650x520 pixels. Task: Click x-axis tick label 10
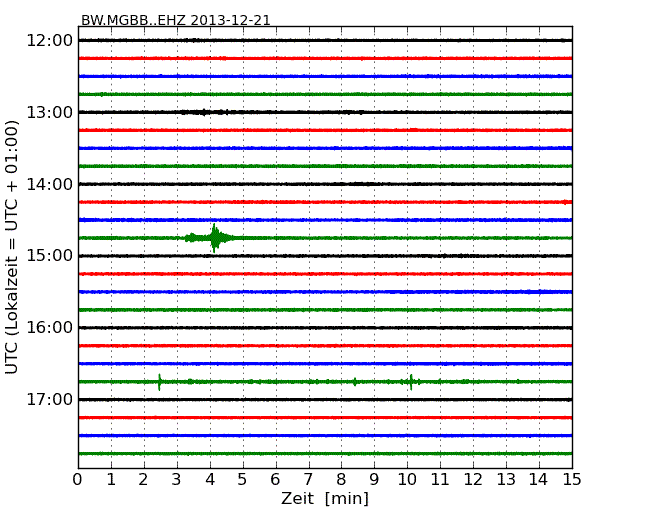click(407, 480)
